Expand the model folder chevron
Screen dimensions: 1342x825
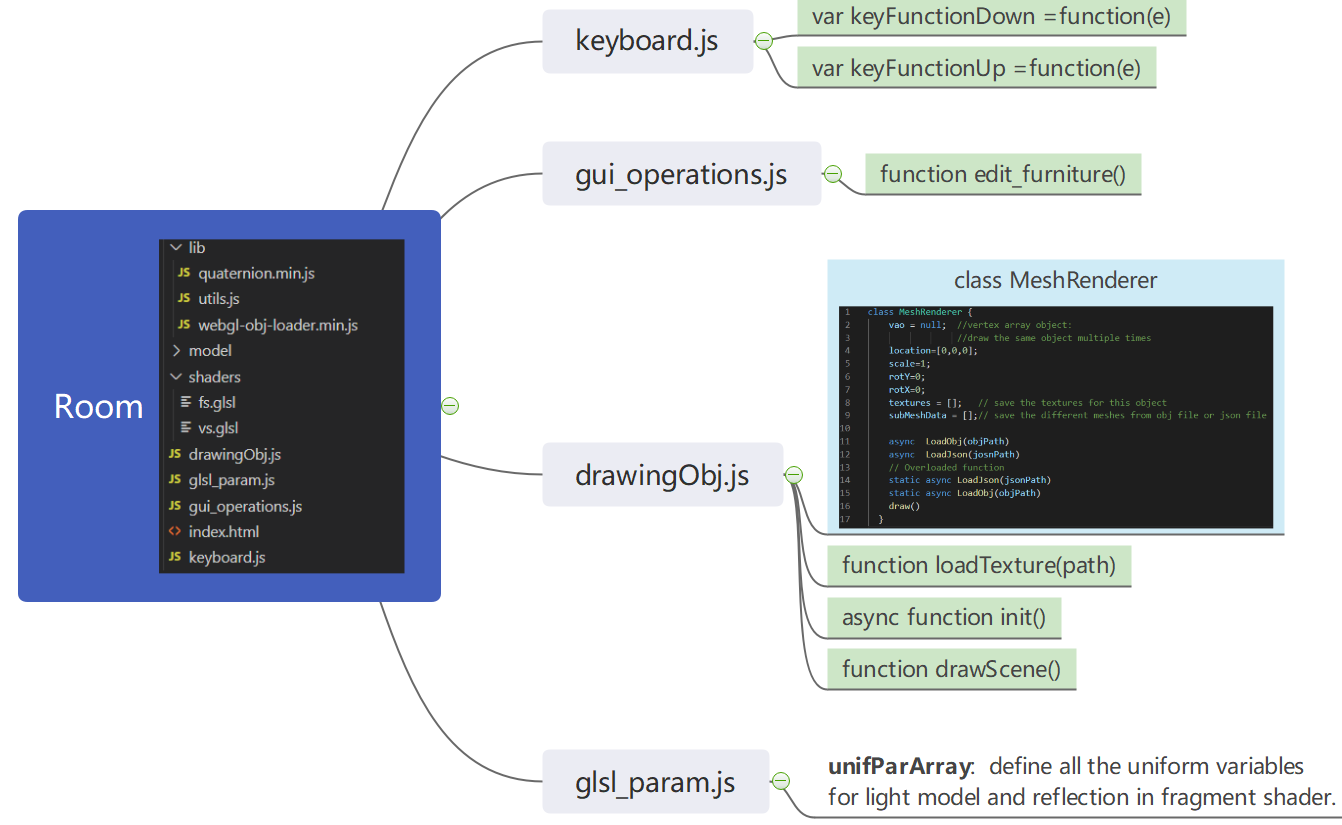(177, 351)
